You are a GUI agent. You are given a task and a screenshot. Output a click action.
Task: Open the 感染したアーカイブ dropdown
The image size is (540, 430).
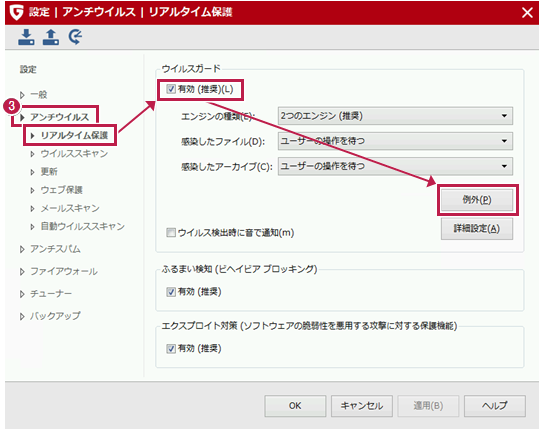[395, 166]
